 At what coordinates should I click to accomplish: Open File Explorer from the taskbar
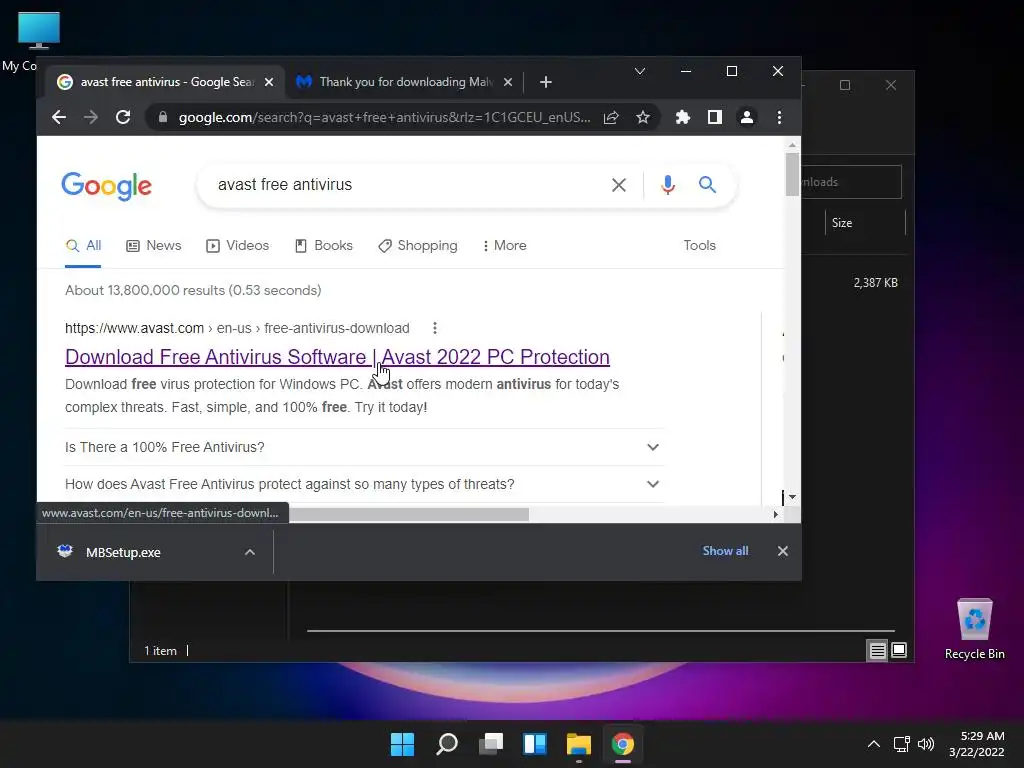pos(579,744)
